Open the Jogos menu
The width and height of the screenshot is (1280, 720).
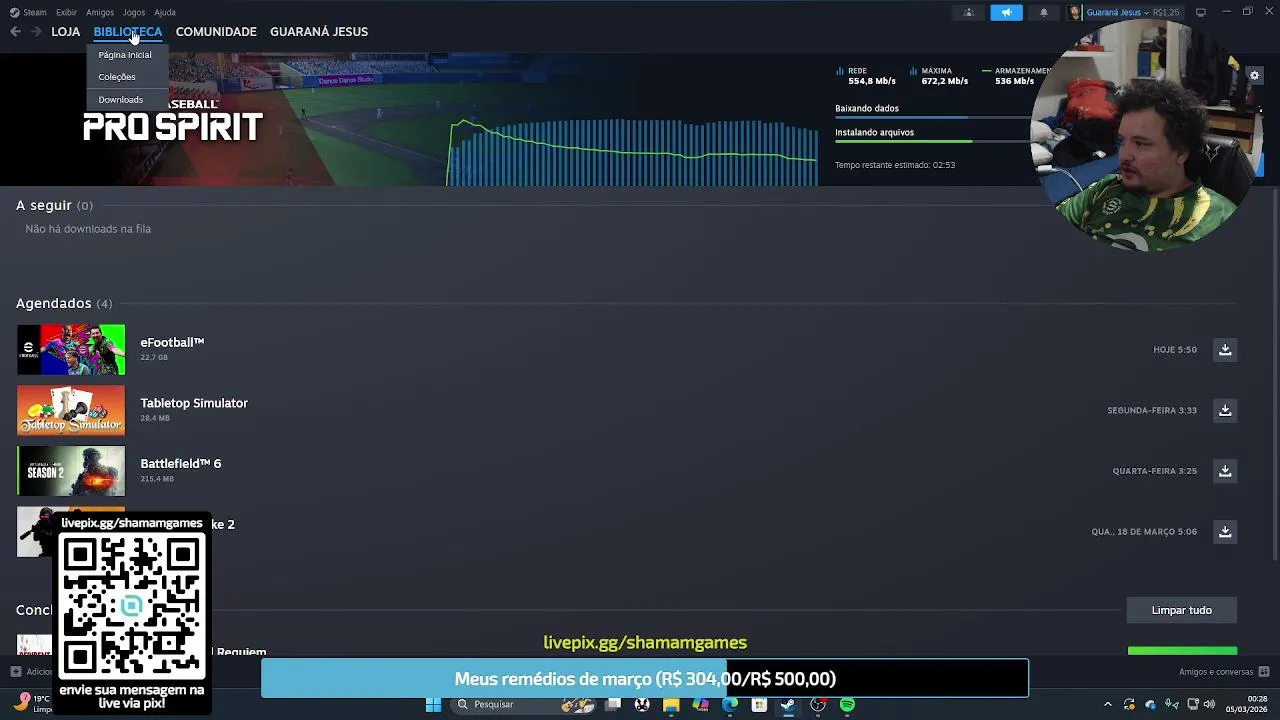(x=134, y=12)
